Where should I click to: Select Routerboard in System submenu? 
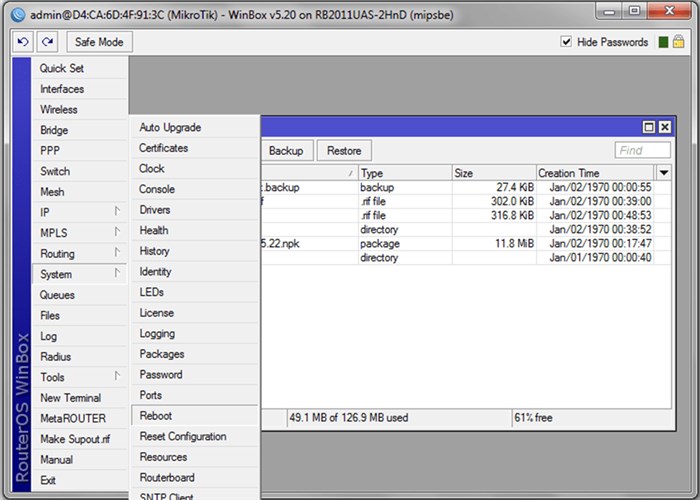[x=195, y=477]
